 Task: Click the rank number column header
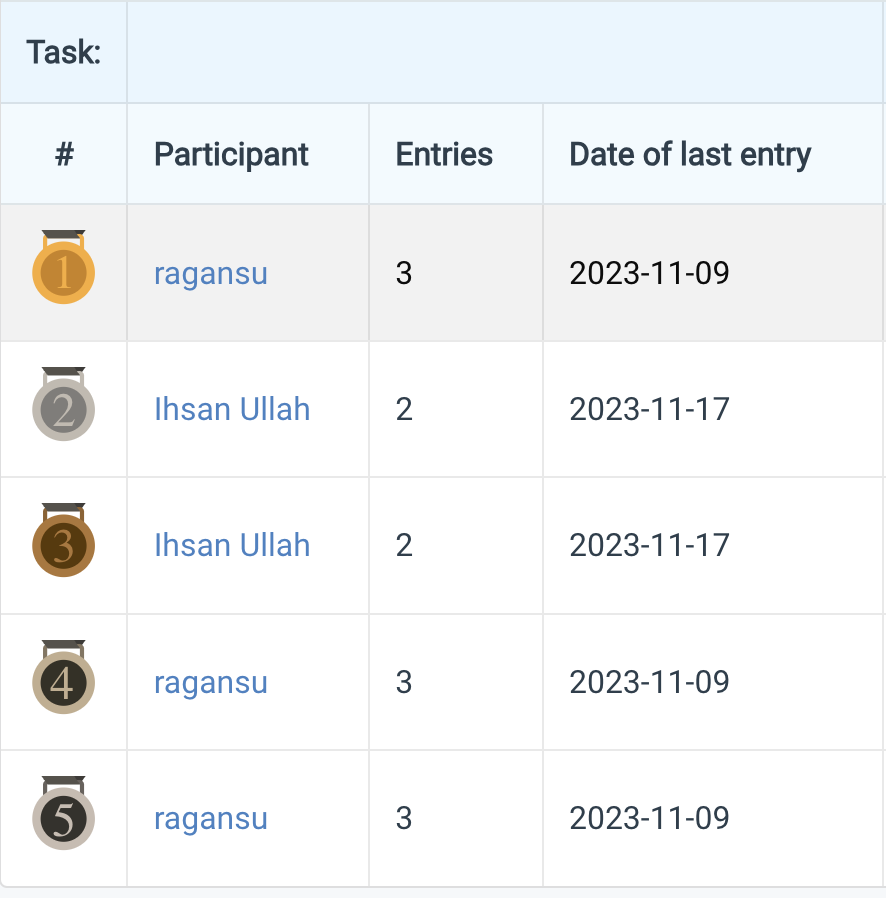63,154
